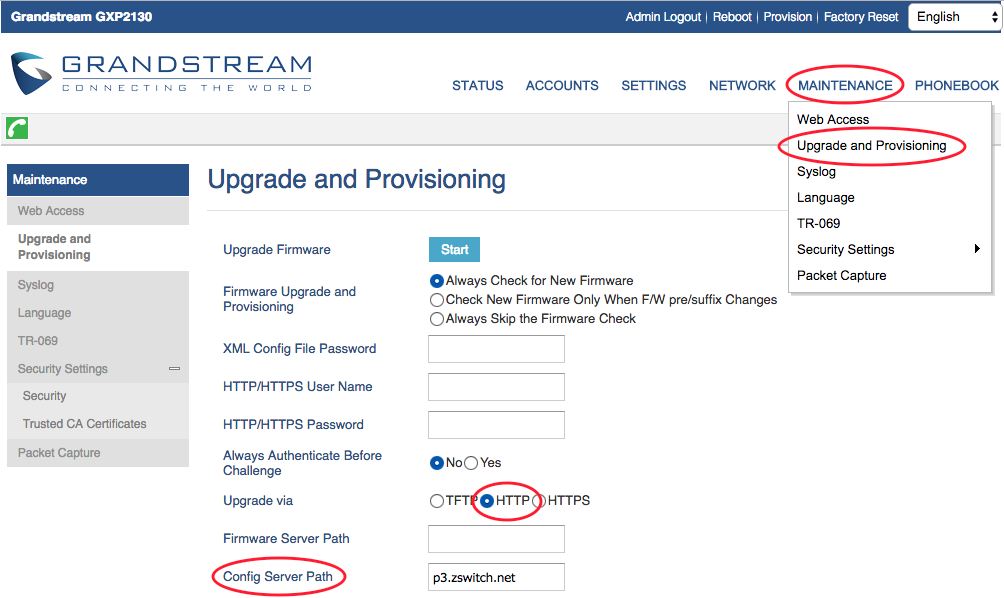Click the Factory Reset link
The height and width of the screenshot is (598, 1004).
click(861, 17)
